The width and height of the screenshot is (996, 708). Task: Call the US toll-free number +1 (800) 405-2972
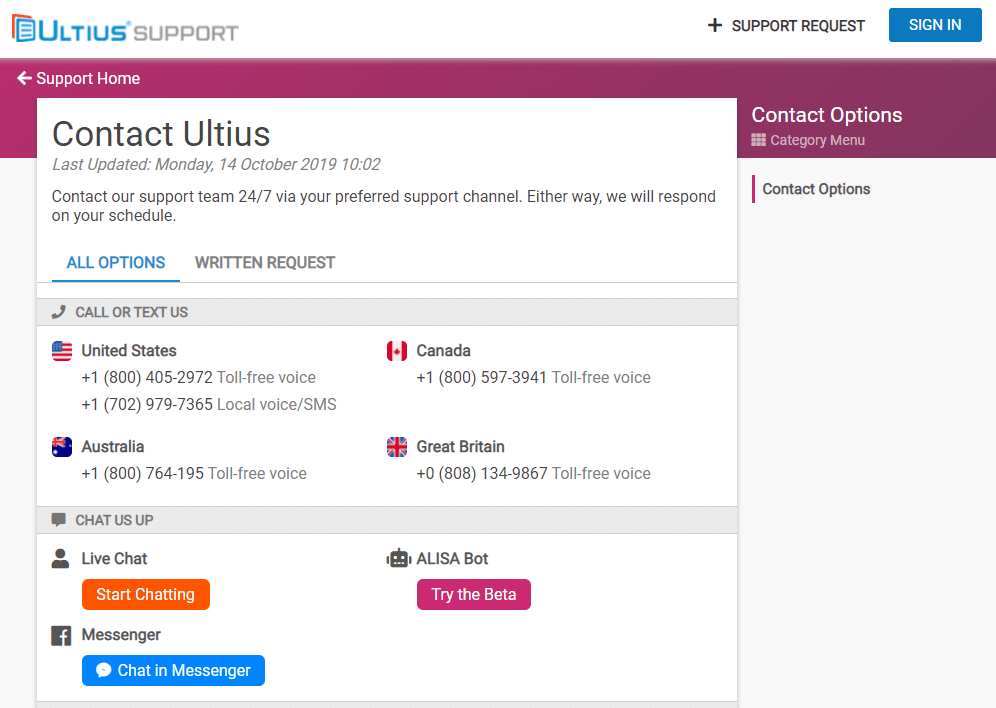coord(147,378)
